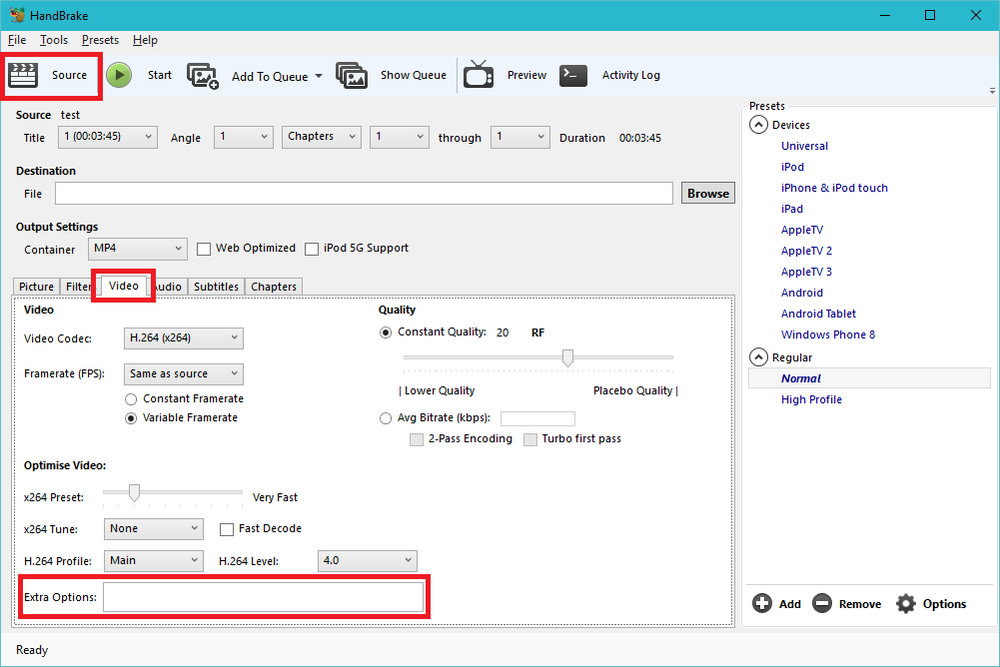Check the 2-Pass Encoding option

pos(416,439)
